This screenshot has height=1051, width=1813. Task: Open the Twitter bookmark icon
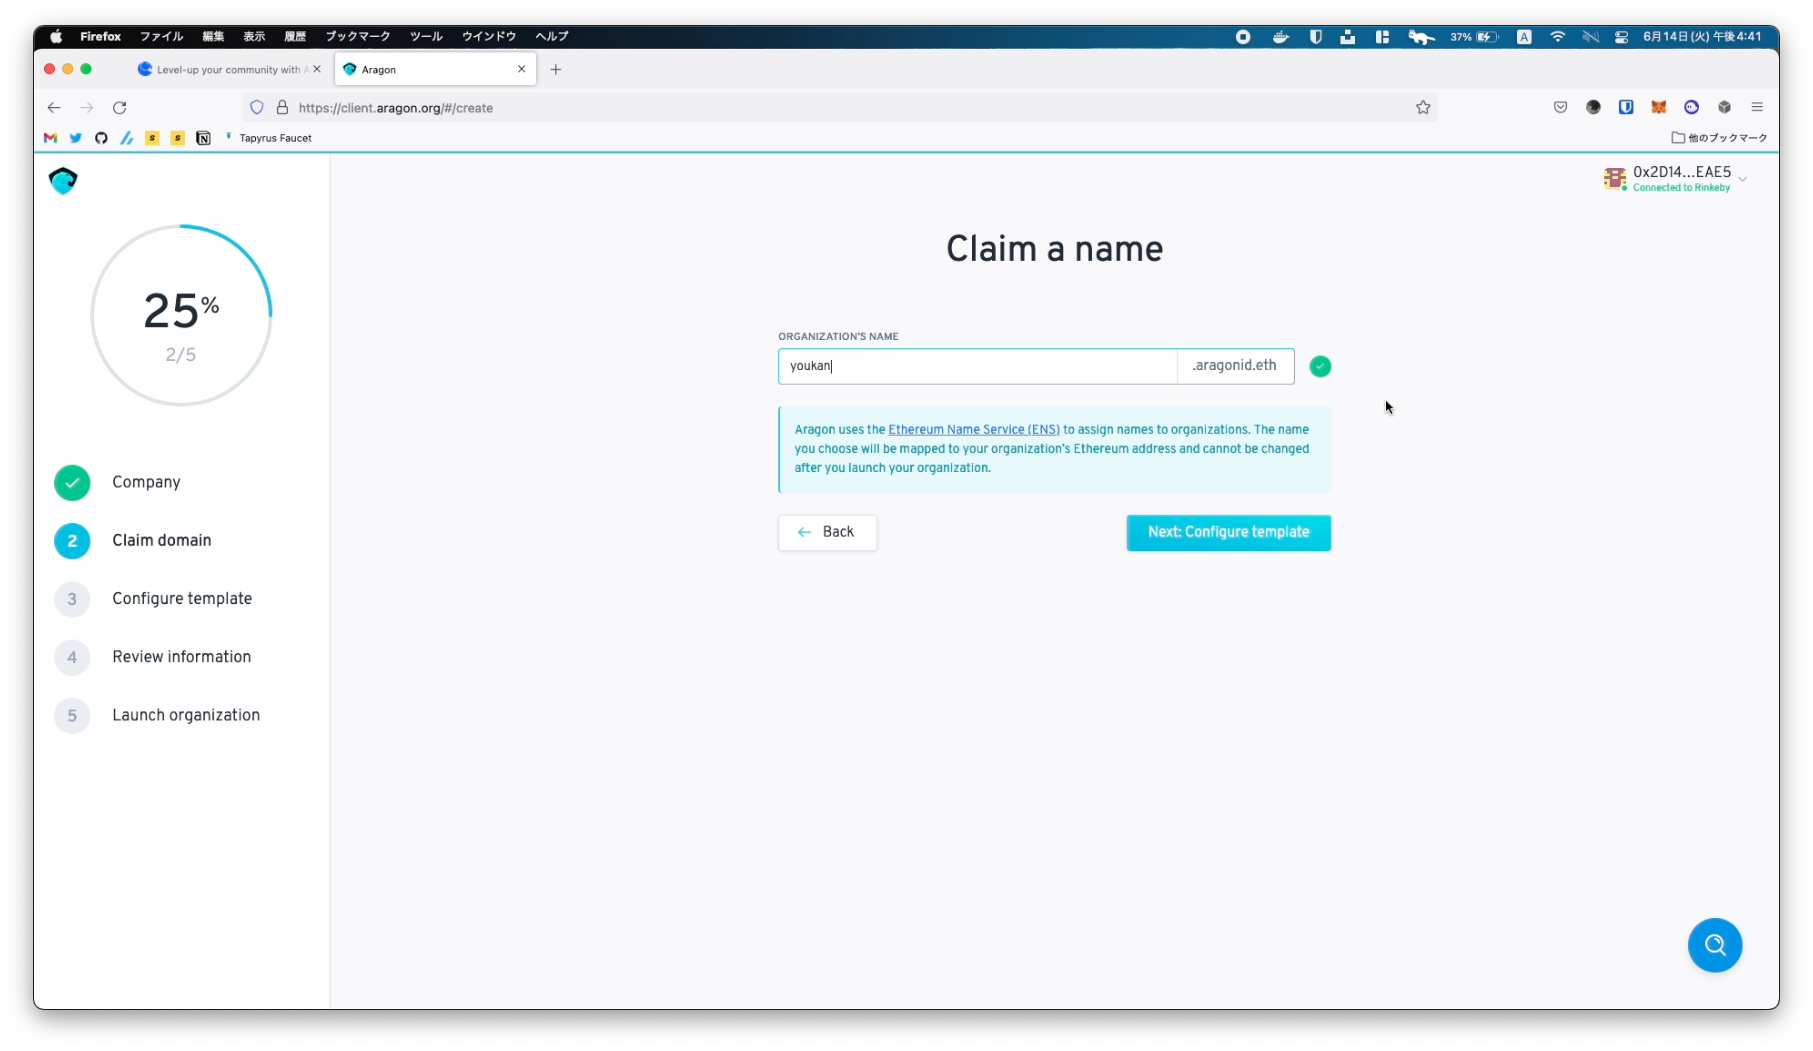click(x=76, y=138)
